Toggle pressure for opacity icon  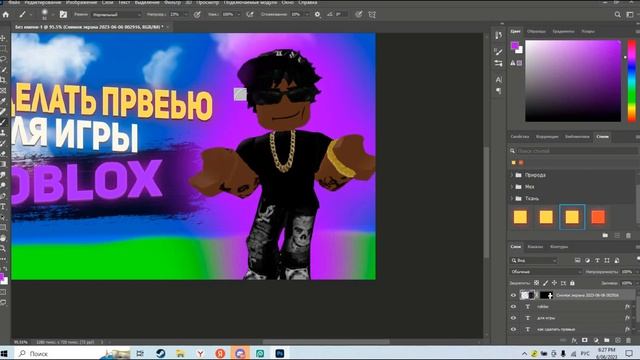(197, 14)
